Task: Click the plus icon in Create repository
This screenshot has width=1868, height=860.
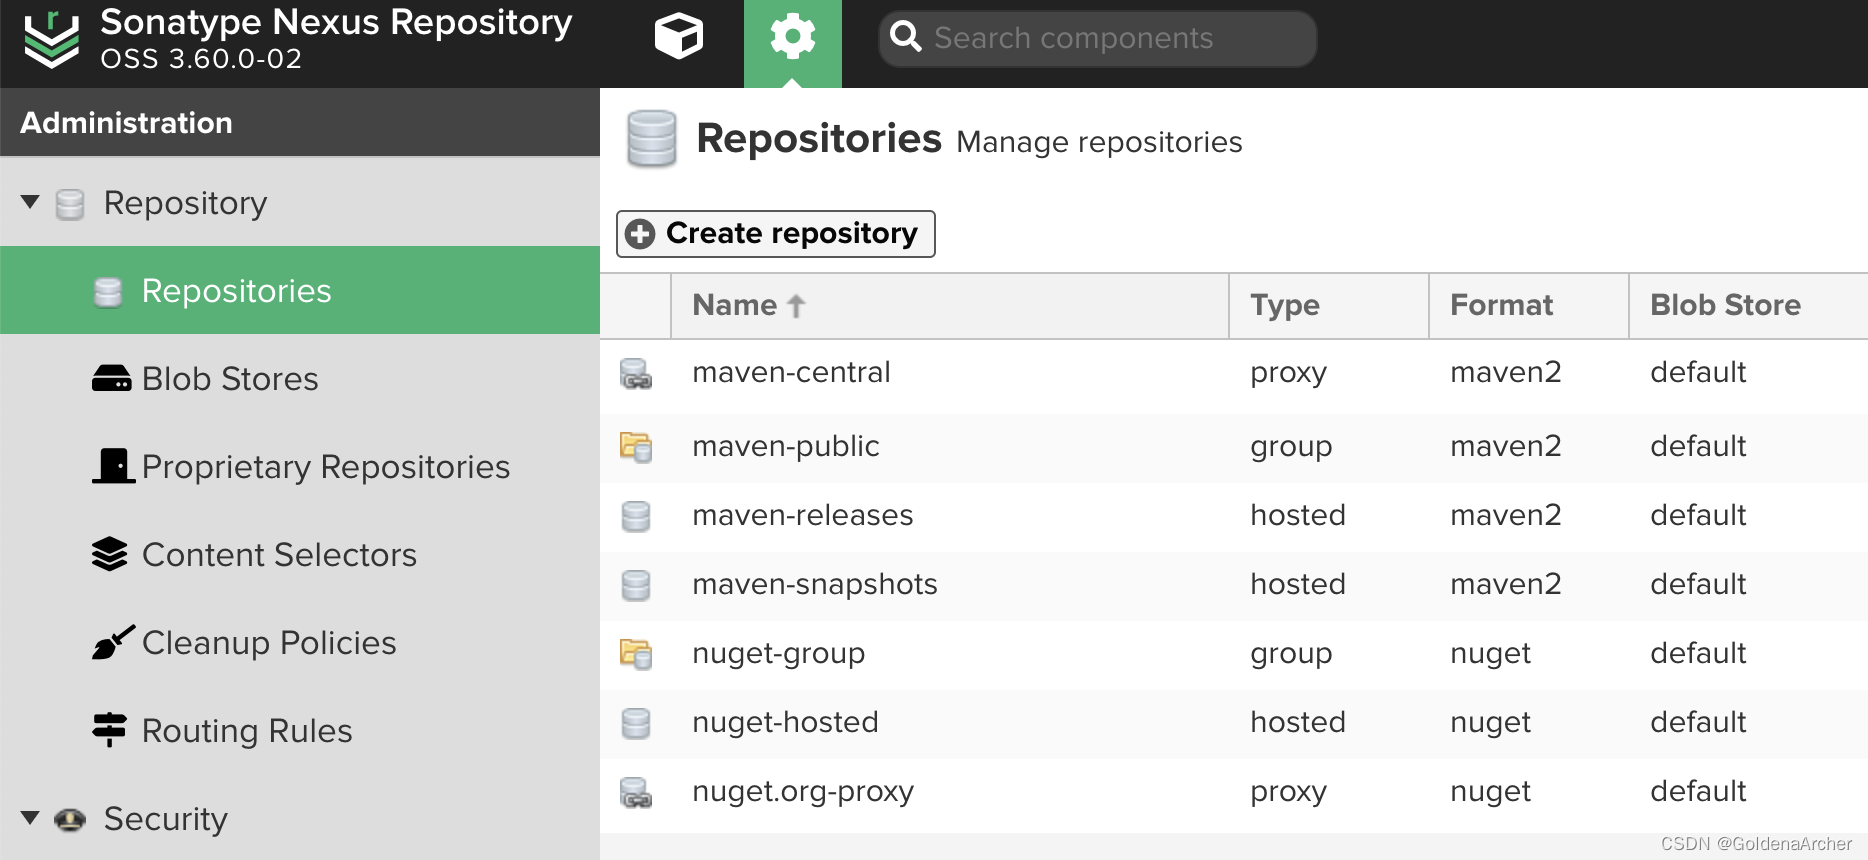Action: 640,234
